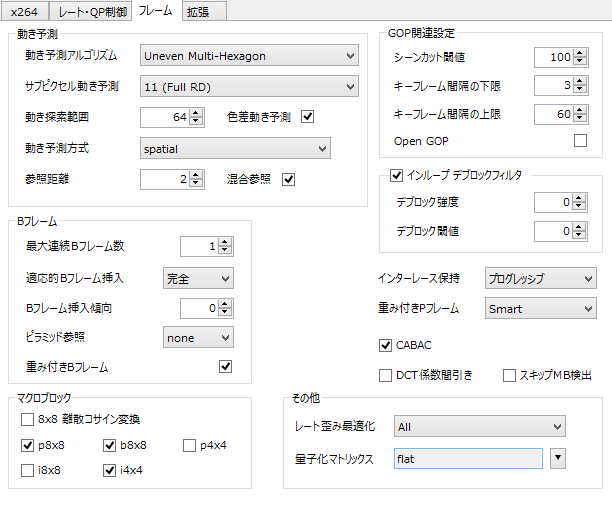Toggle the 重み付きBフレーム checkbox
Screen dimensions: 612x517
coord(225,366)
